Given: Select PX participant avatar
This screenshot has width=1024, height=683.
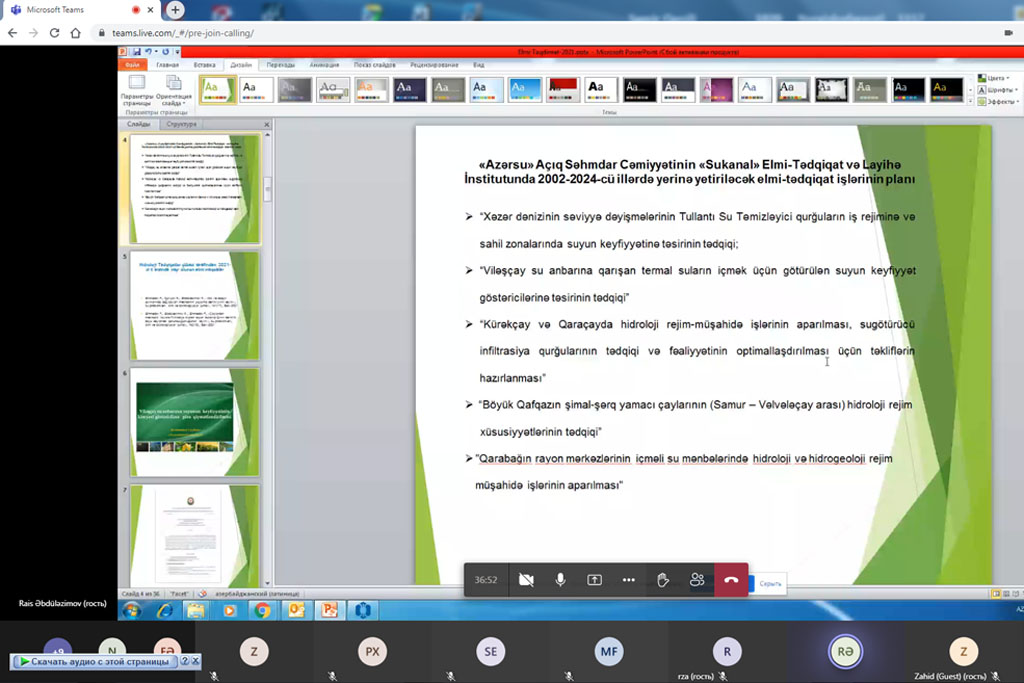Looking at the screenshot, I should point(372,651).
